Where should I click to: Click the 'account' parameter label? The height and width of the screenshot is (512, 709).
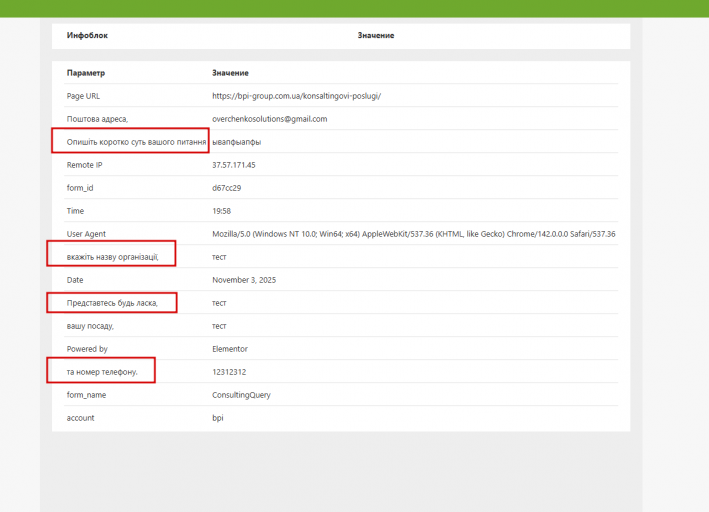point(80,418)
